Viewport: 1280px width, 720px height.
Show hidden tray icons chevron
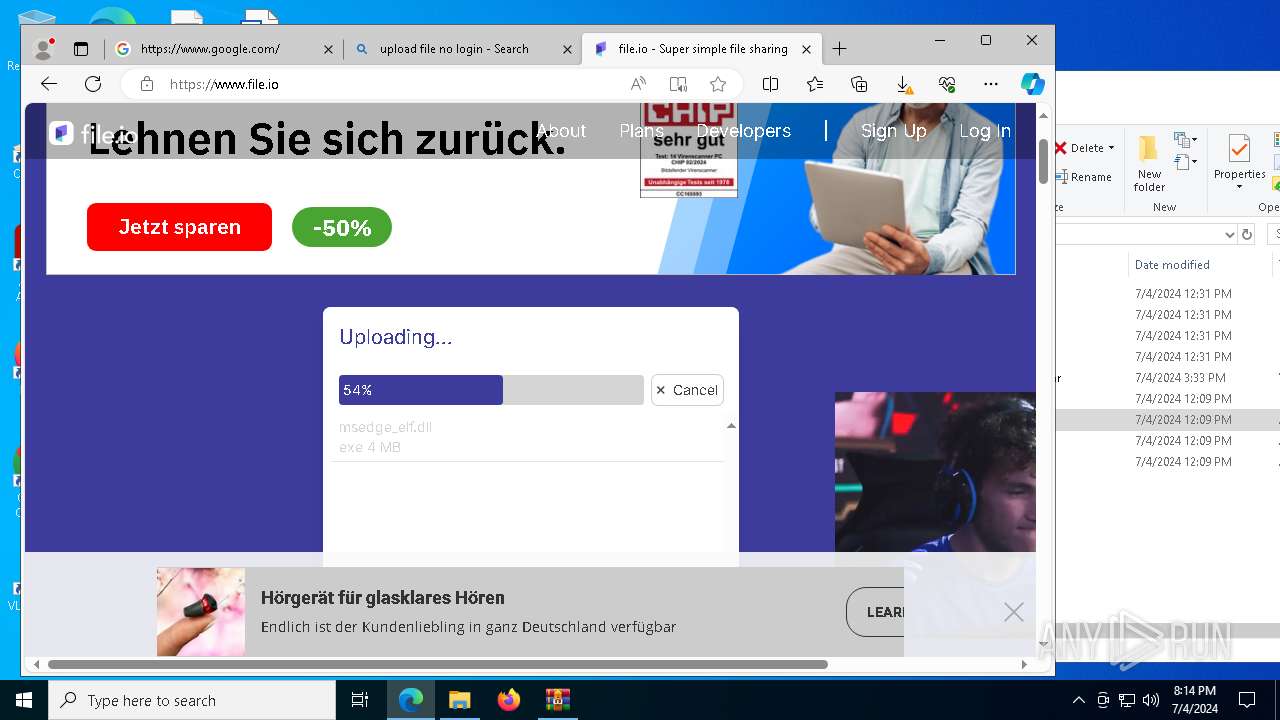click(1078, 700)
